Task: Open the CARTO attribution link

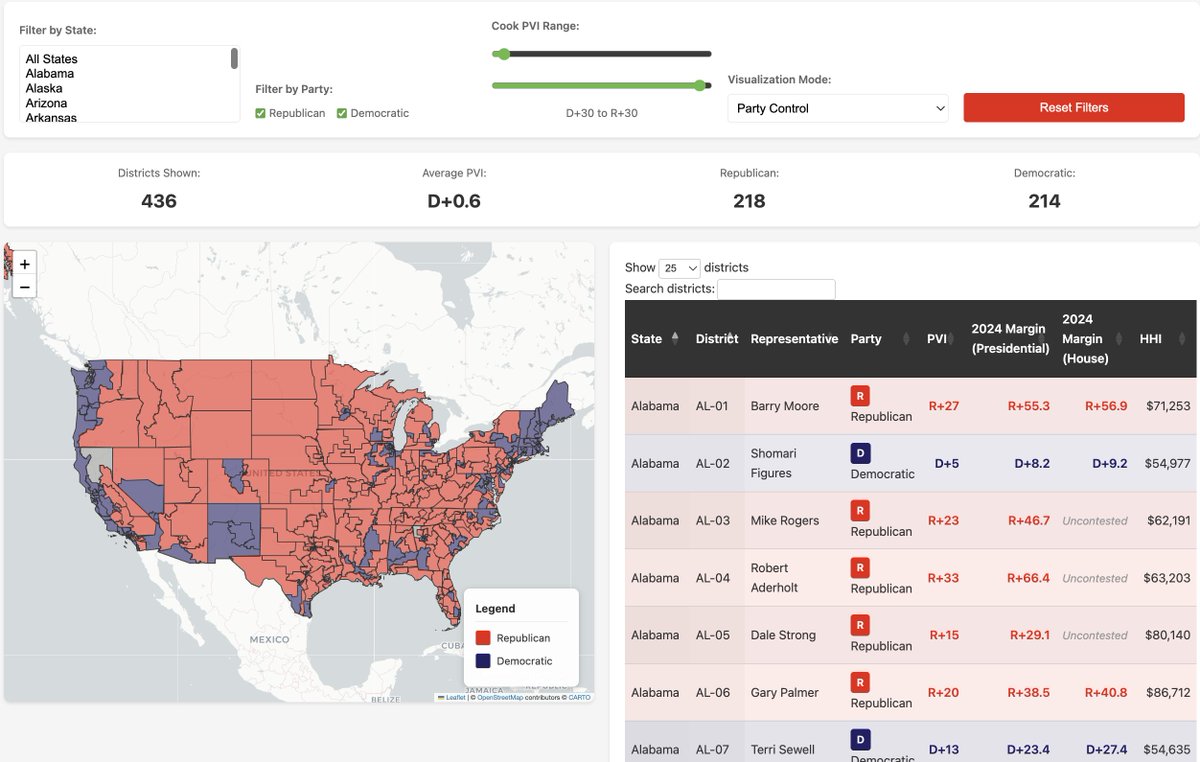Action: (x=580, y=697)
